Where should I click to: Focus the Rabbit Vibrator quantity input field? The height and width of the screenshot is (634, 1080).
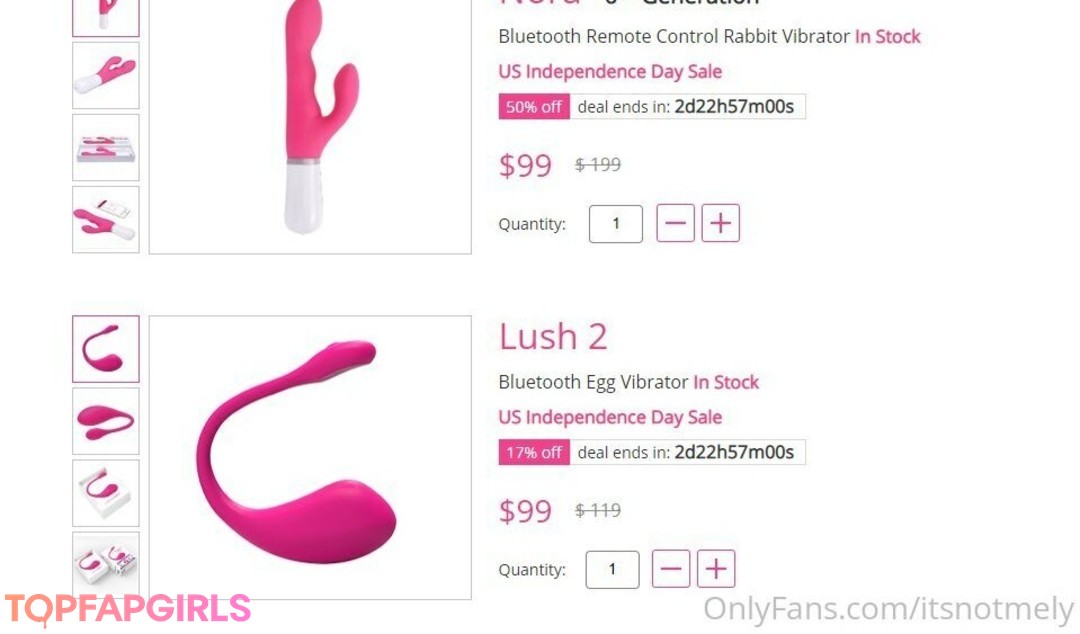616,223
